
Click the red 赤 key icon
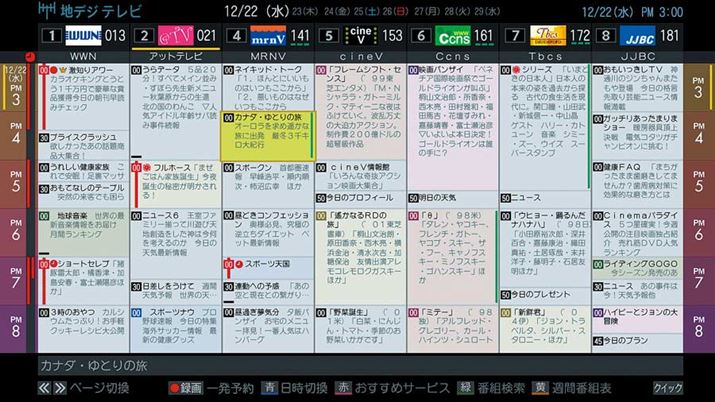tap(343, 388)
